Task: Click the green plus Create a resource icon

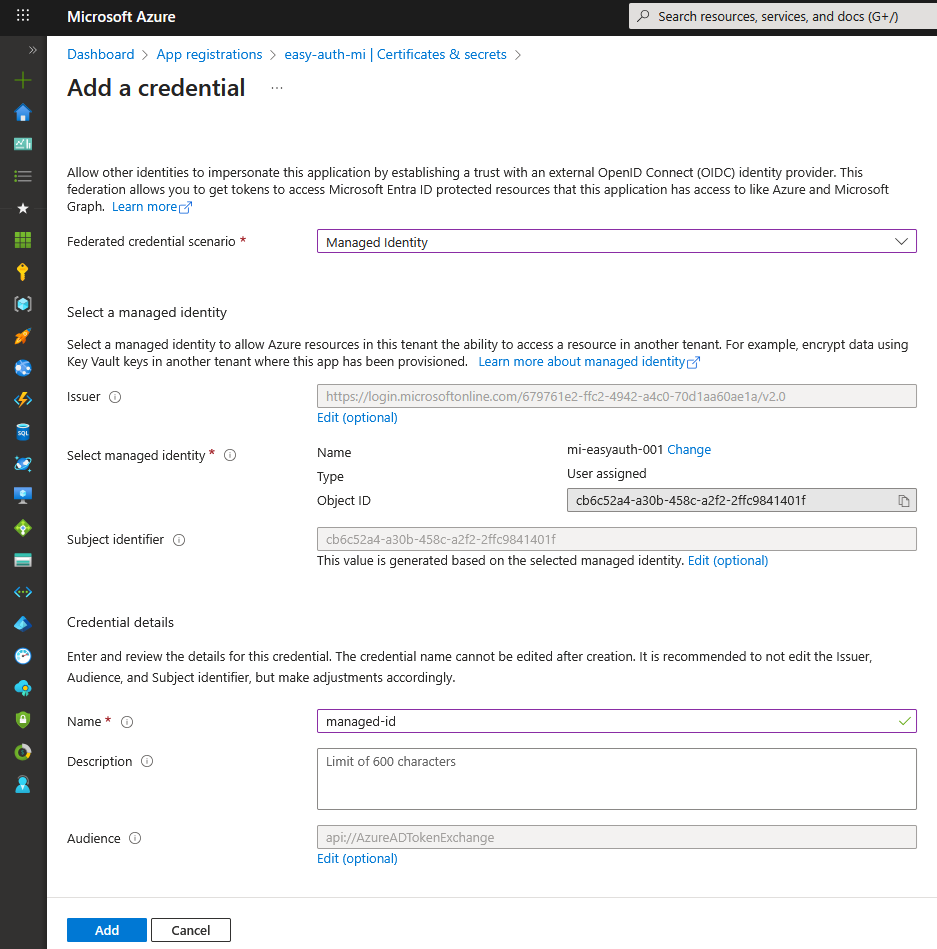Action: click(x=23, y=80)
